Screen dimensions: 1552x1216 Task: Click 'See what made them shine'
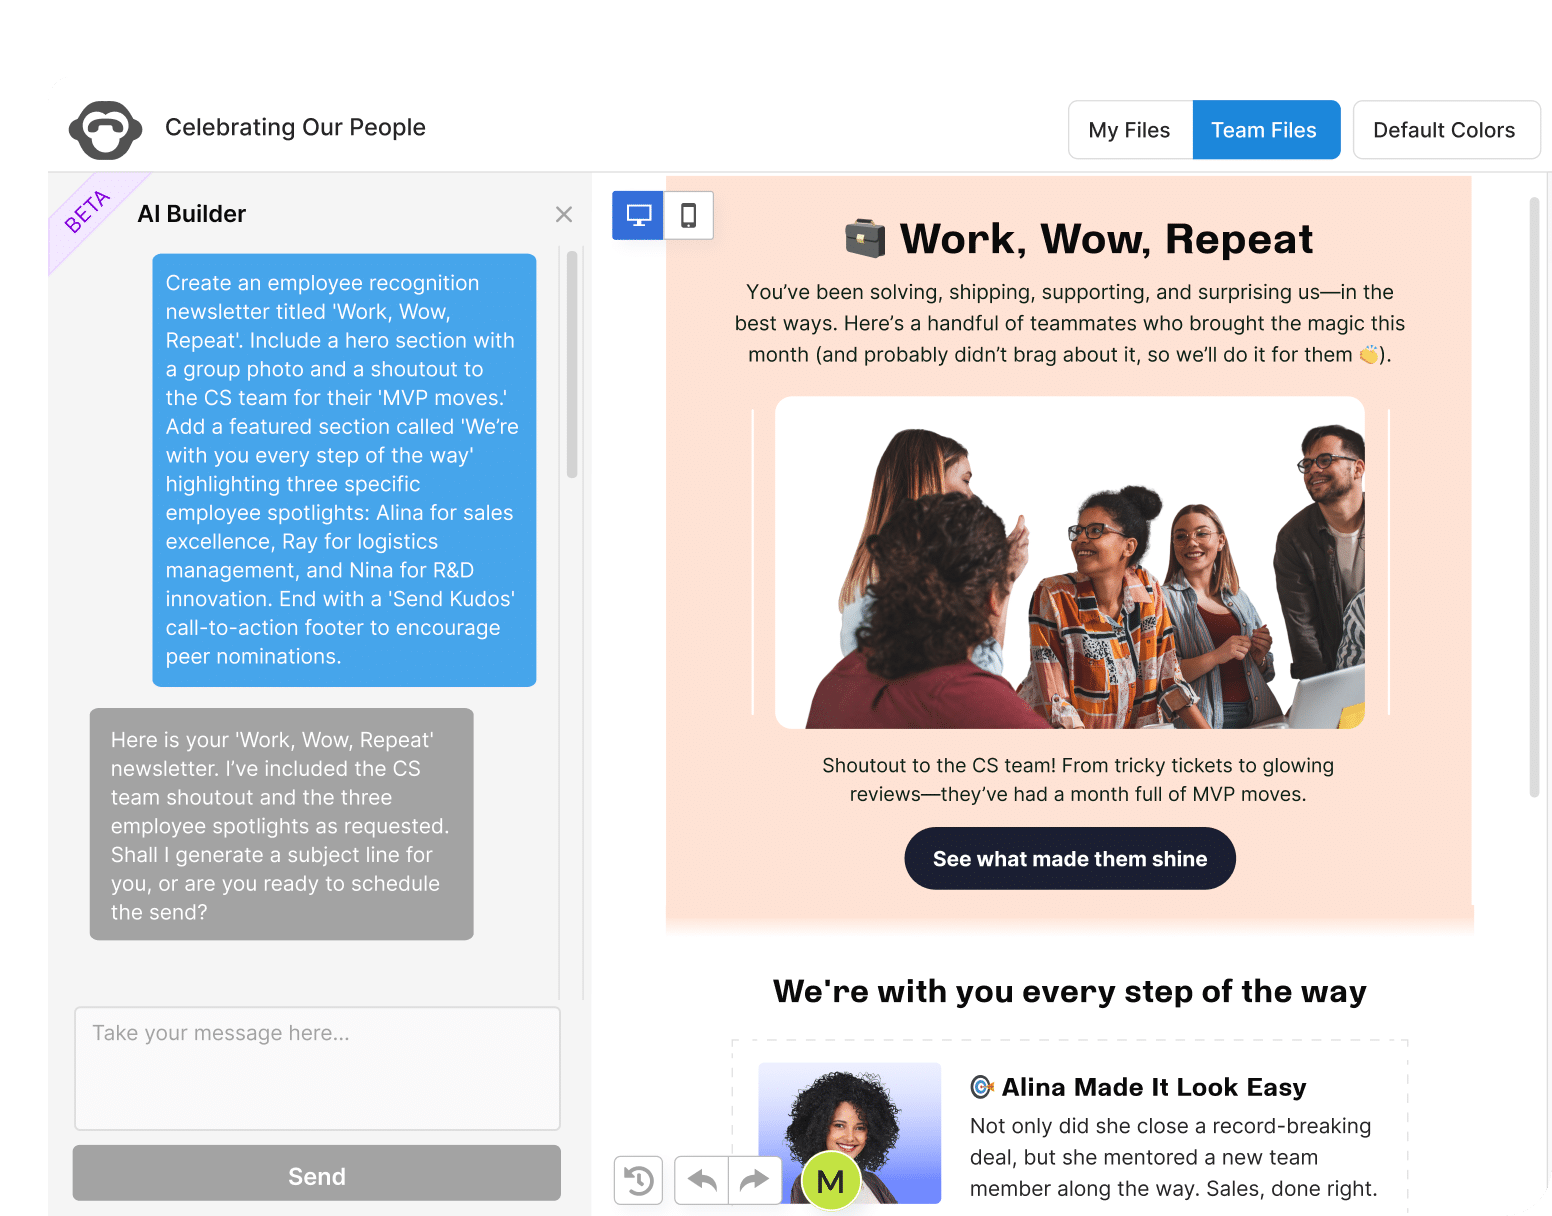(1069, 858)
